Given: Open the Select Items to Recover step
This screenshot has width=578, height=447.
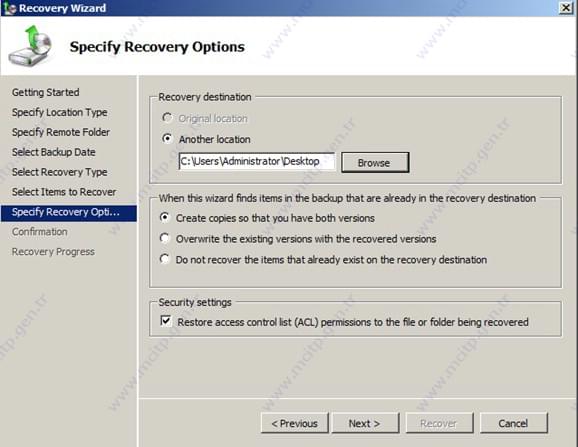Looking at the screenshot, I should tap(64, 192).
